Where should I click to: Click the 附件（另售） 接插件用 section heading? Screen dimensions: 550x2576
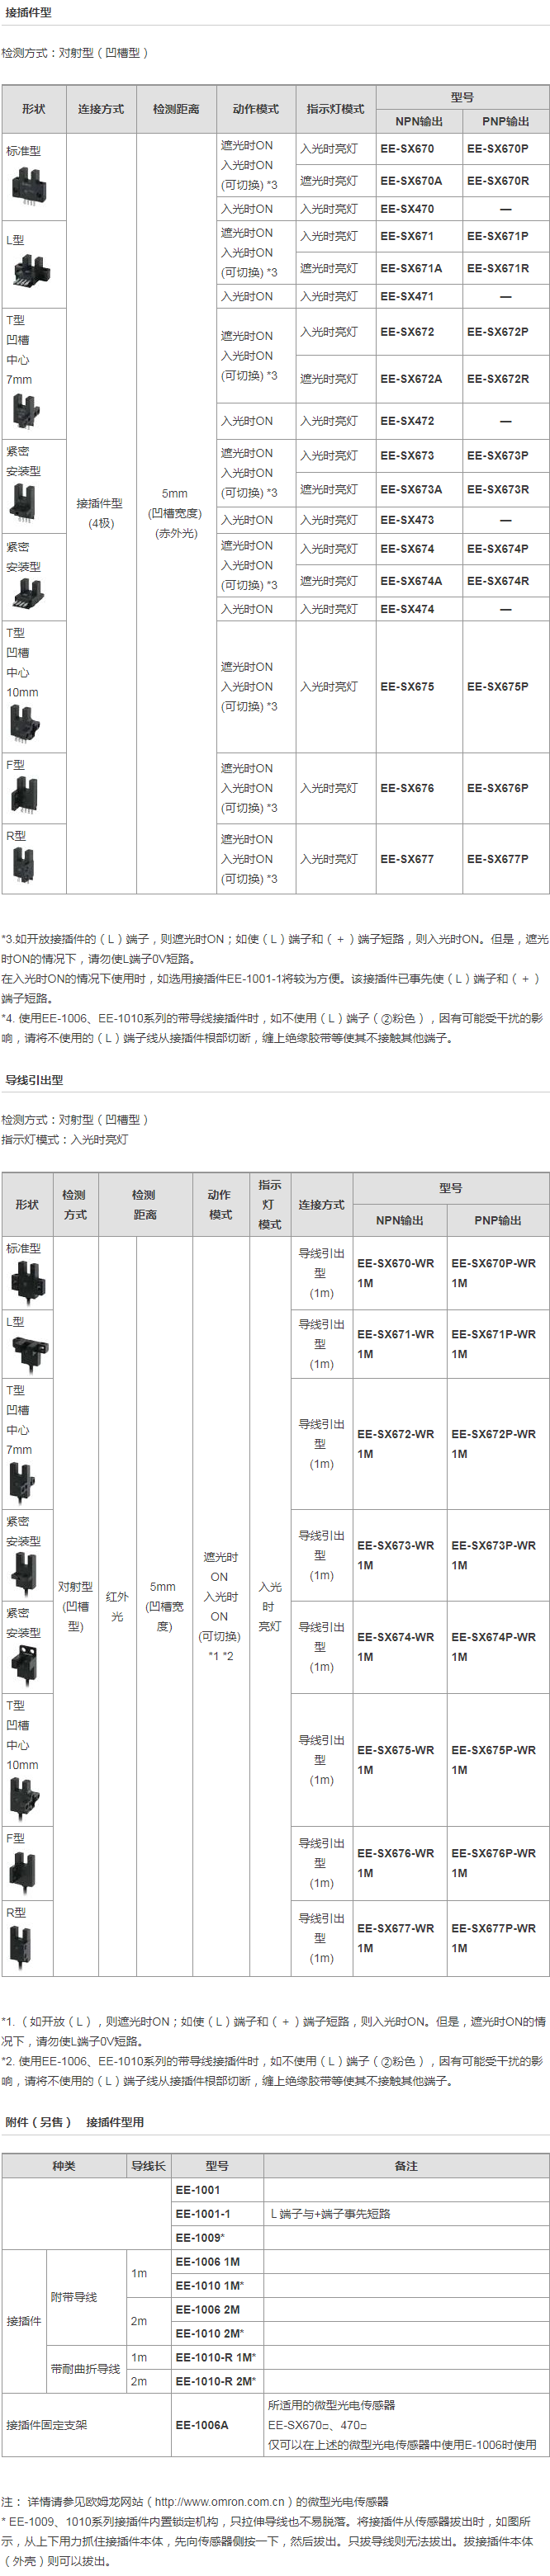pos(75,2122)
